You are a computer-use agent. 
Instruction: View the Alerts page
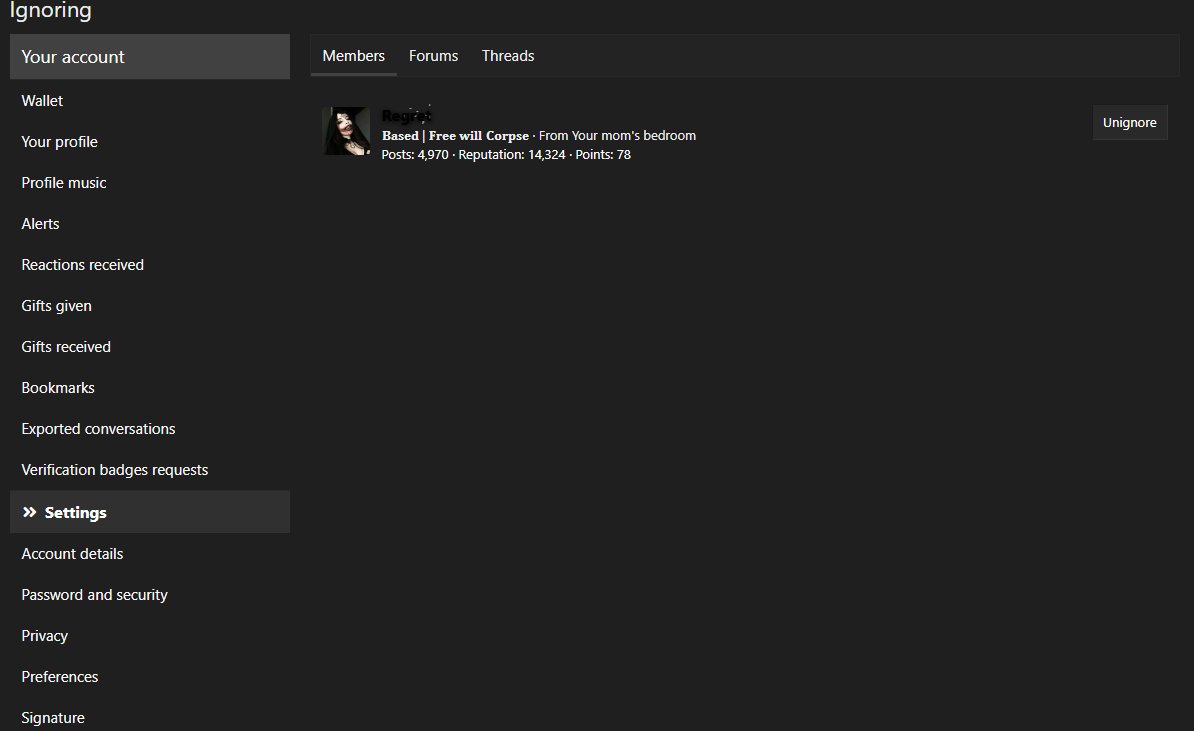tap(150, 224)
